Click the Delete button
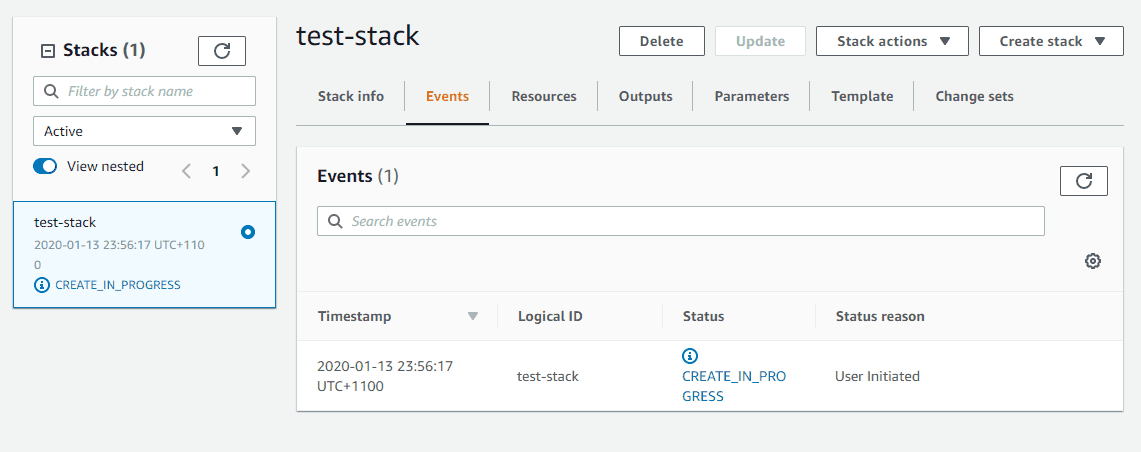The height and width of the screenshot is (452, 1141). (x=661, y=41)
